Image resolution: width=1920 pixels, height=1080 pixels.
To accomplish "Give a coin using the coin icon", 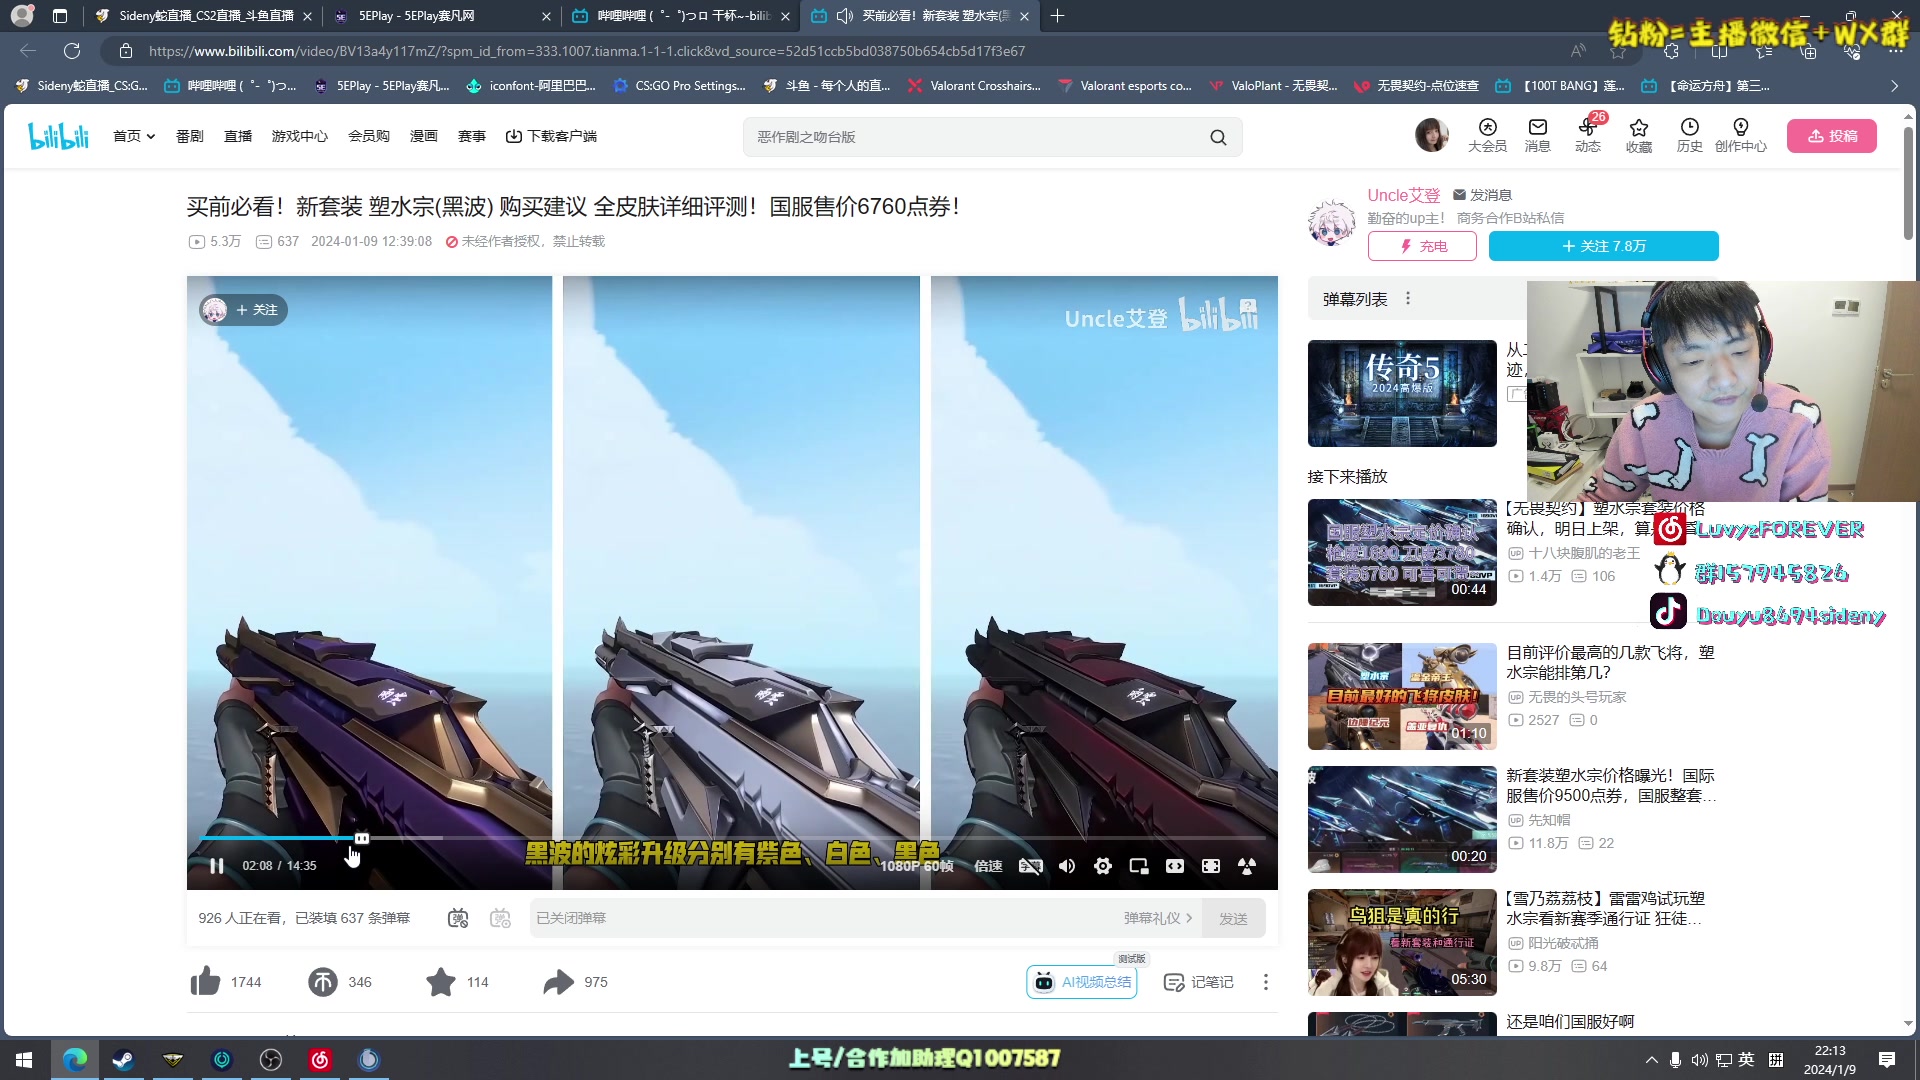I will tap(322, 981).
